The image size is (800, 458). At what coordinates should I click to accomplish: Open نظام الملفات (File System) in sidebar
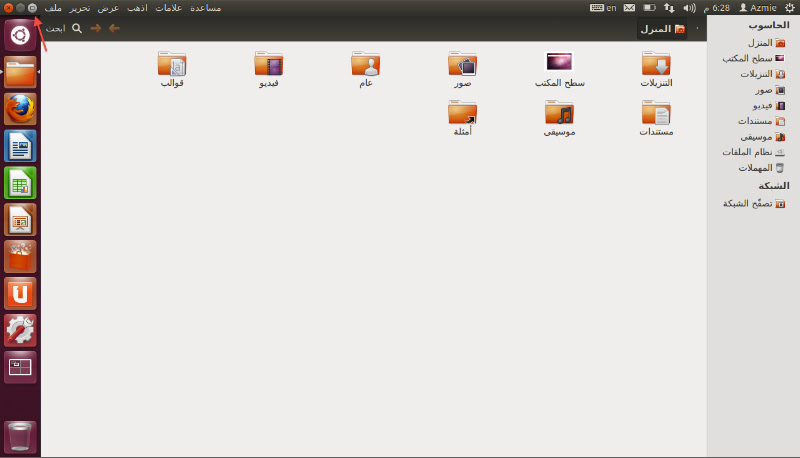click(753, 152)
